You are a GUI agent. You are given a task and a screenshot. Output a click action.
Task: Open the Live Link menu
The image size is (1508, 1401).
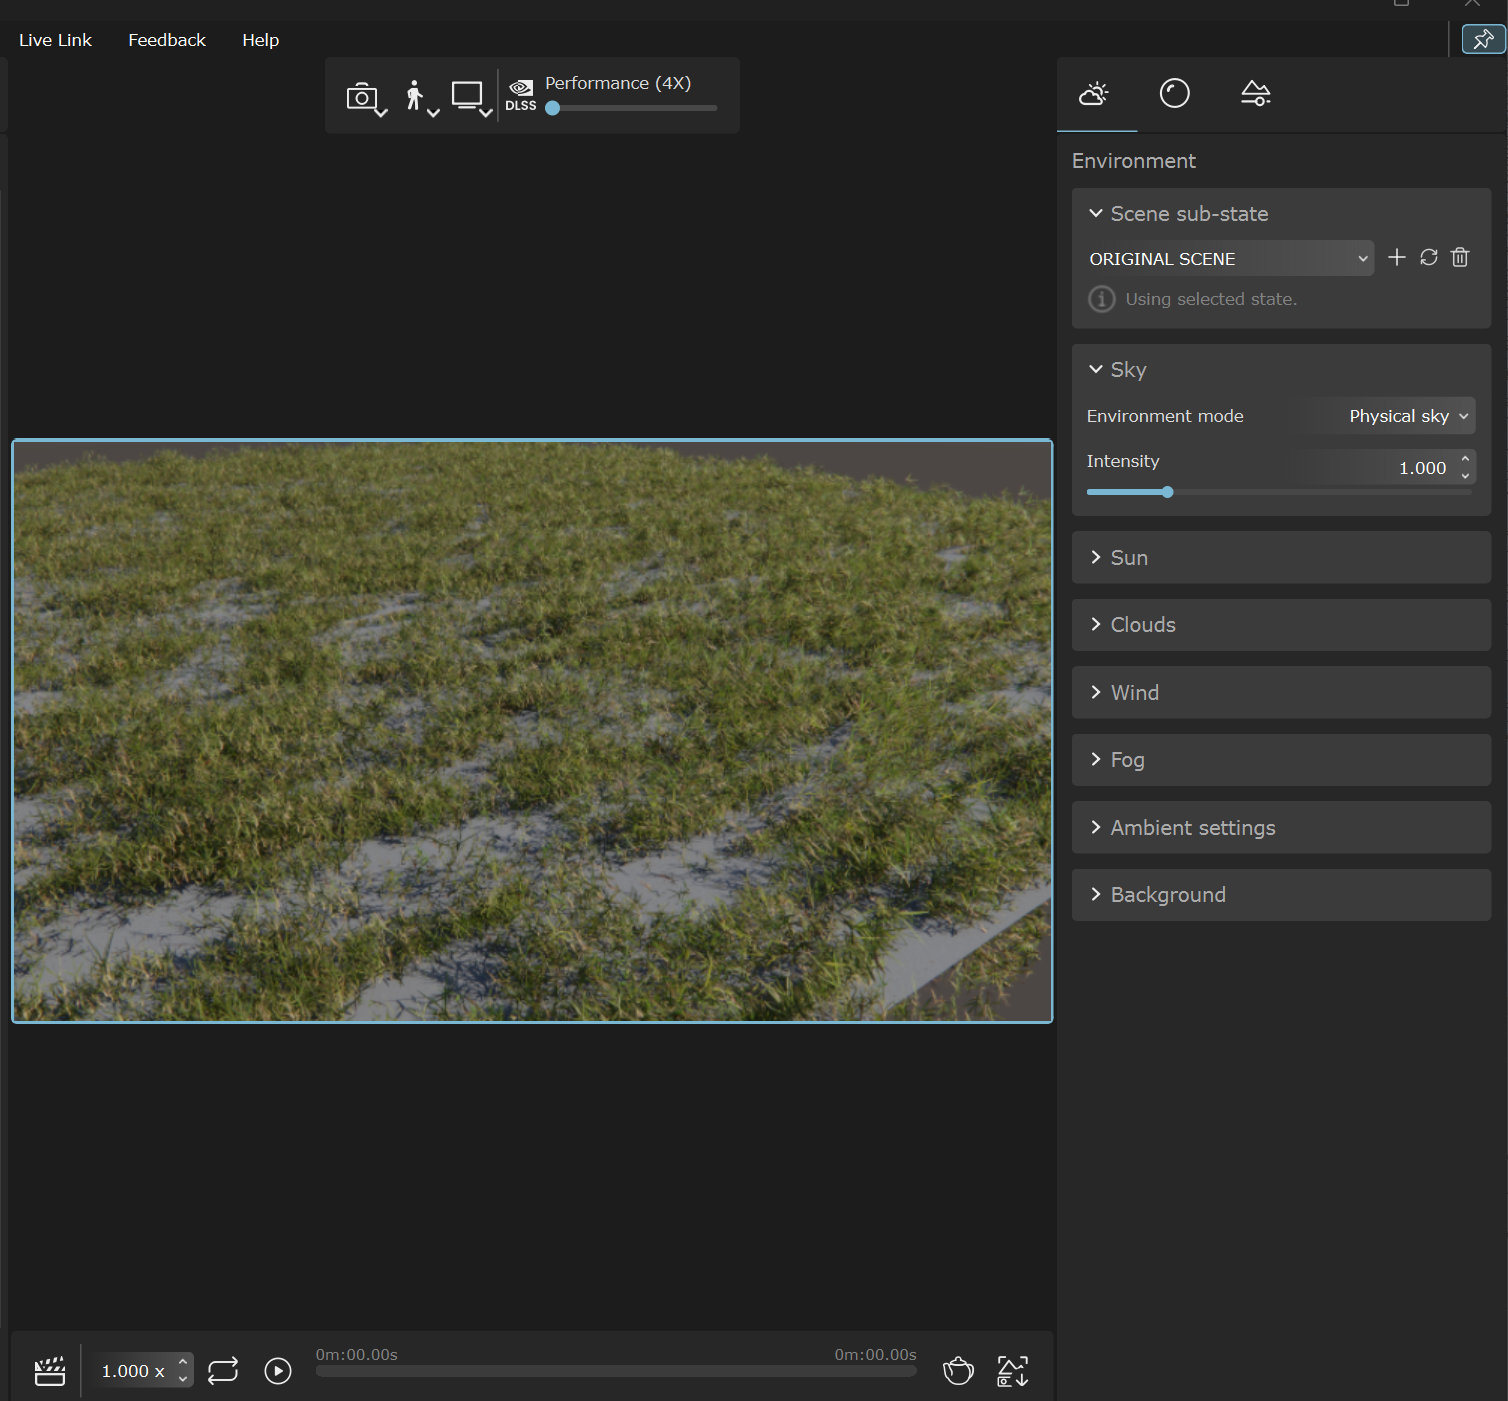(55, 40)
